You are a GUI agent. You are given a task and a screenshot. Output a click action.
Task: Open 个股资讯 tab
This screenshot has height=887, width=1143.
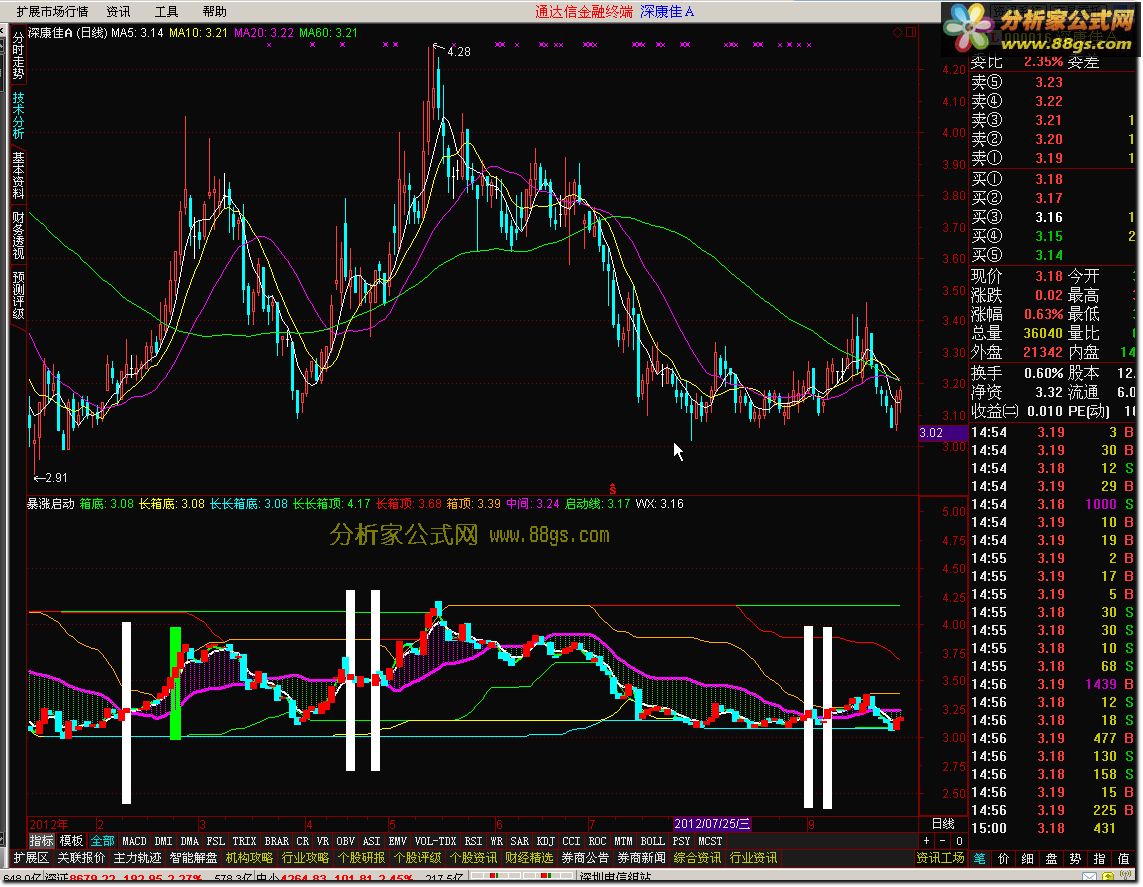[473, 859]
